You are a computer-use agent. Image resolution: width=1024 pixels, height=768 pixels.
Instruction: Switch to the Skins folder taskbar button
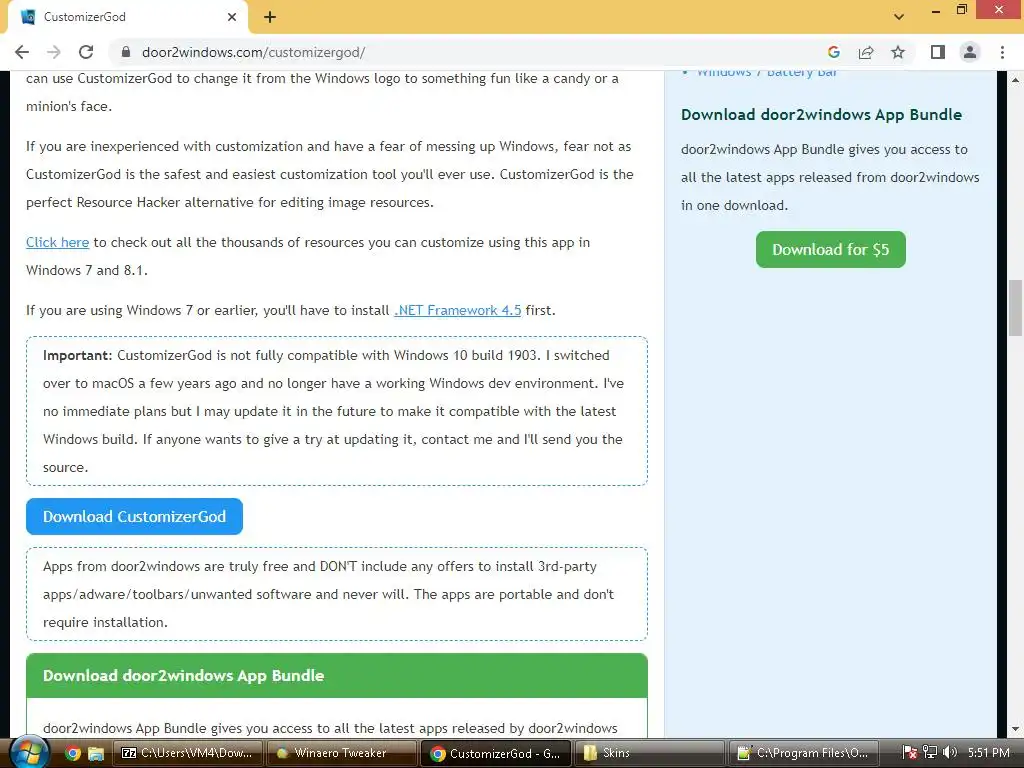pos(649,753)
